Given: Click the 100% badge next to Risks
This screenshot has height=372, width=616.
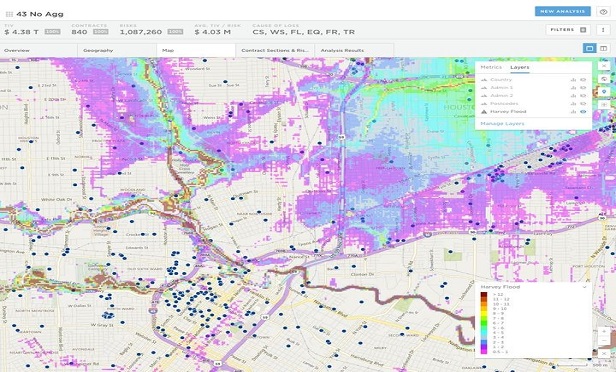Looking at the screenshot, I should pyautogui.click(x=175, y=32).
